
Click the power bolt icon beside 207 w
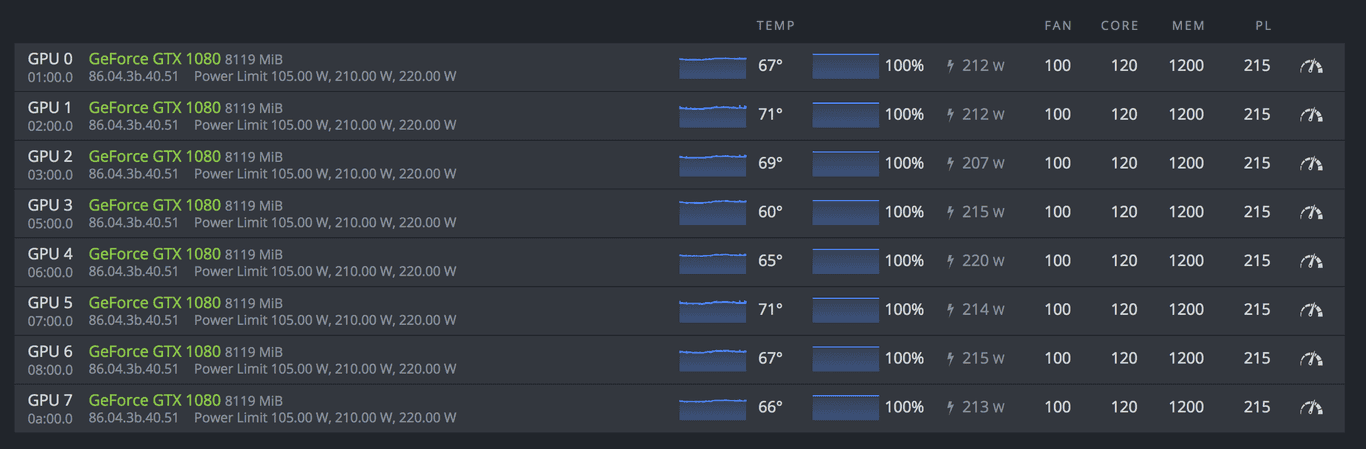[x=950, y=164]
